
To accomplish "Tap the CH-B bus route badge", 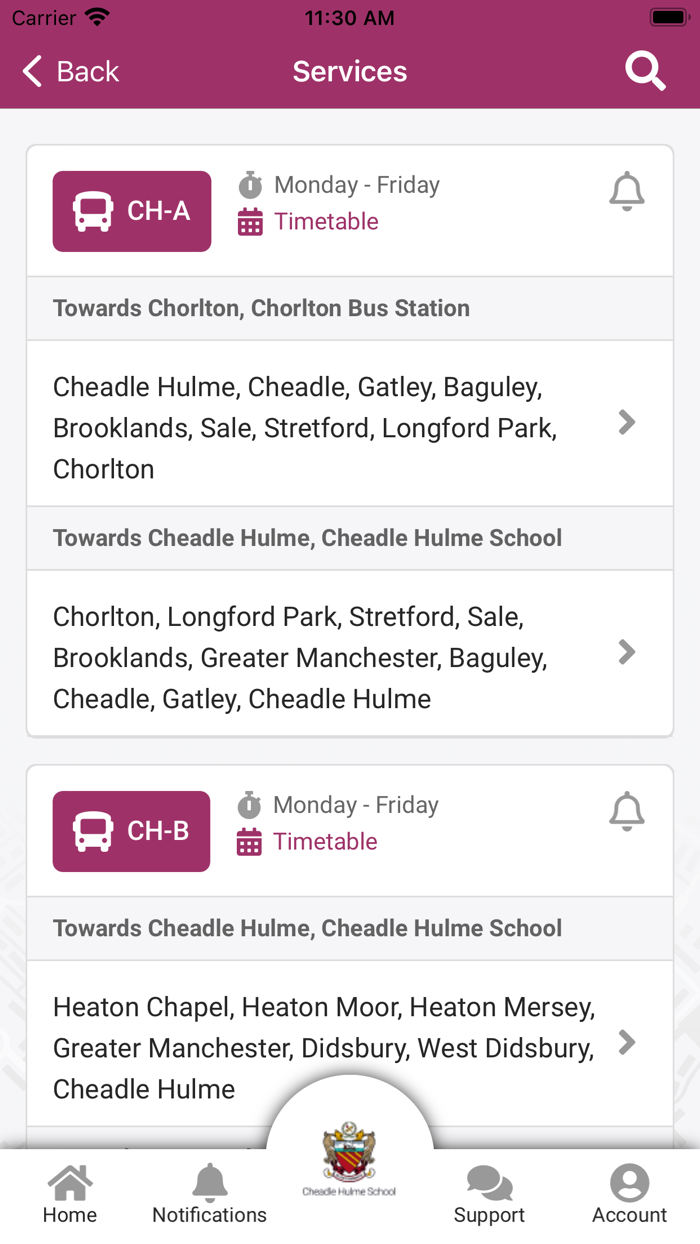I will point(132,831).
